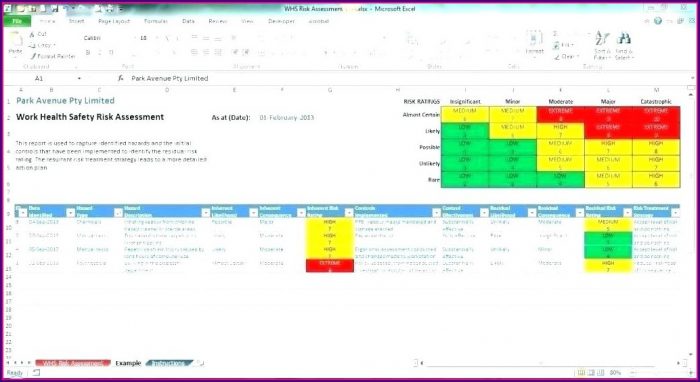Click the As at (Date) label cell

(231, 118)
